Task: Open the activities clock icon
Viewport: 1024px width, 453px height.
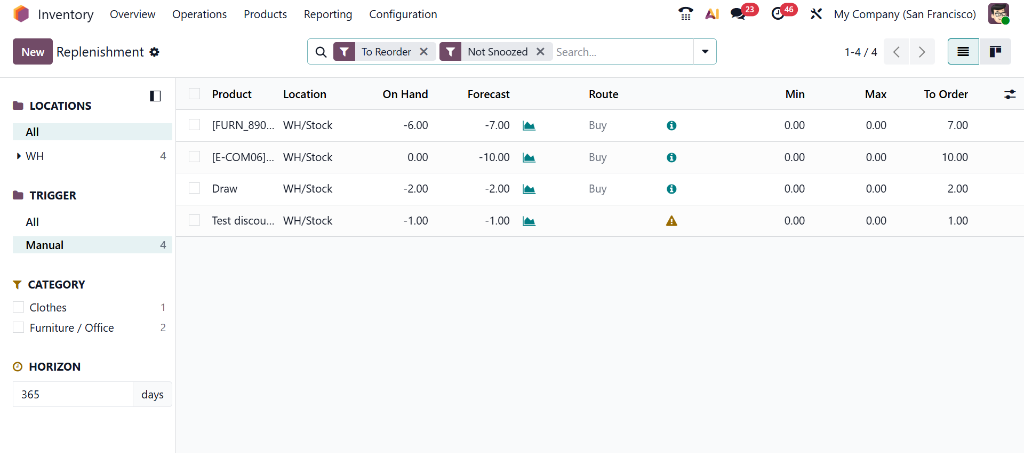Action: tap(778, 14)
